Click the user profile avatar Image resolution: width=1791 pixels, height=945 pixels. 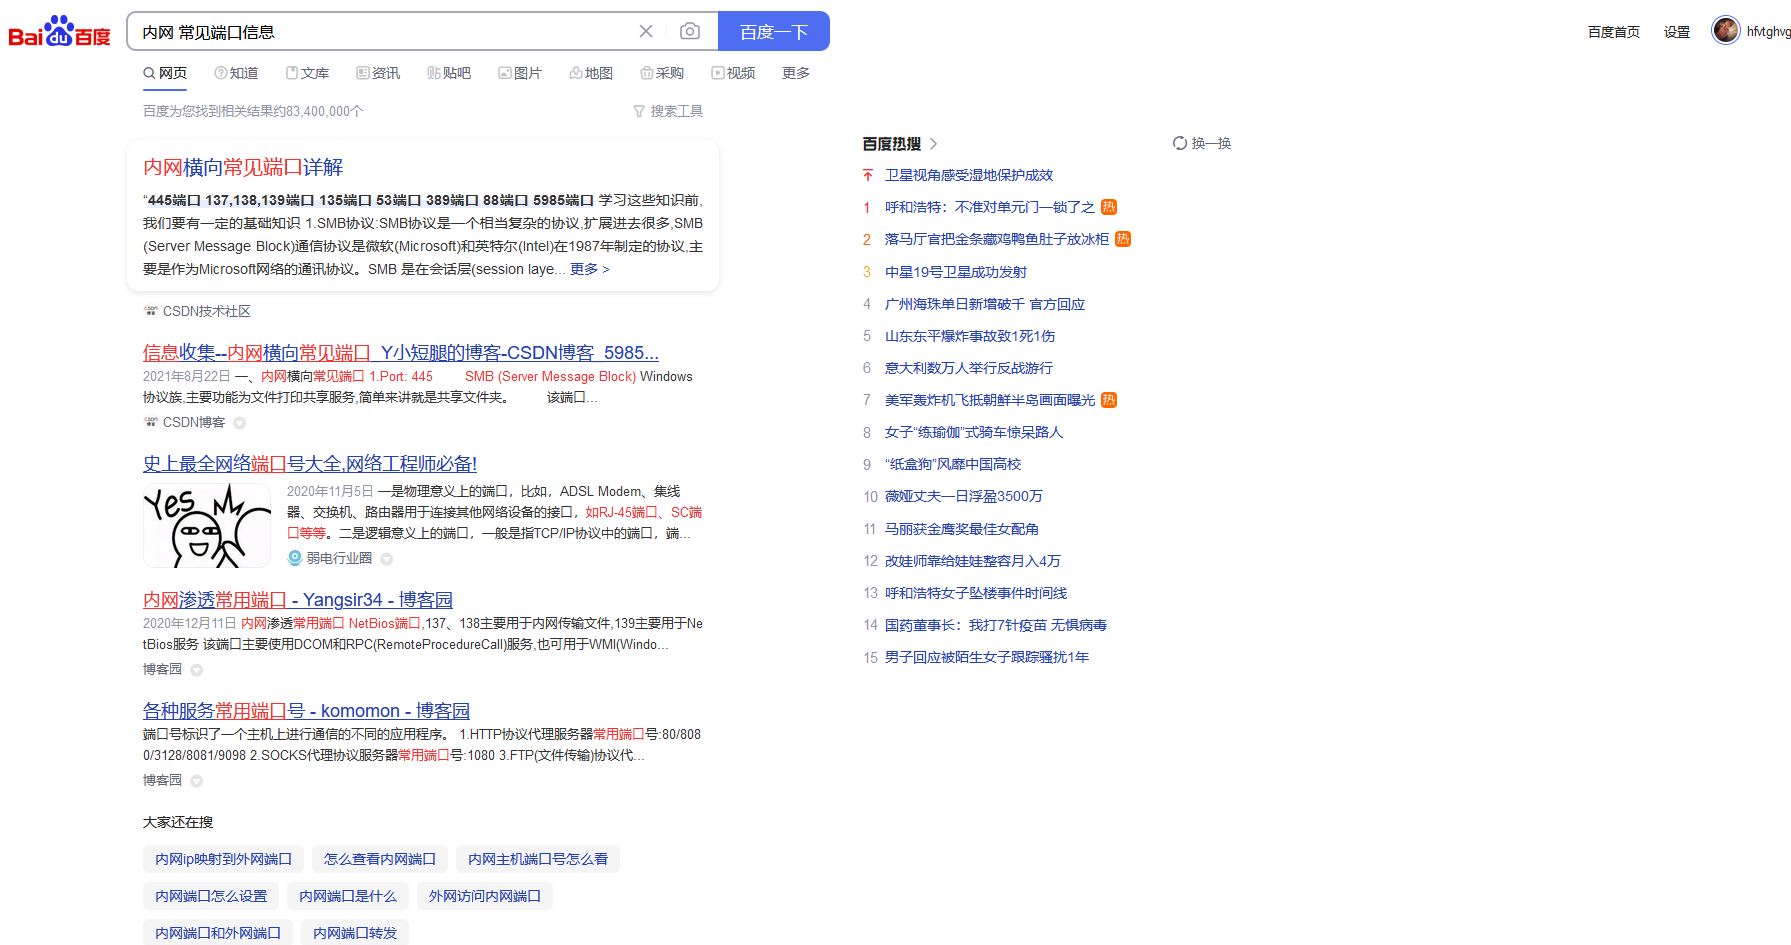pos(1726,30)
